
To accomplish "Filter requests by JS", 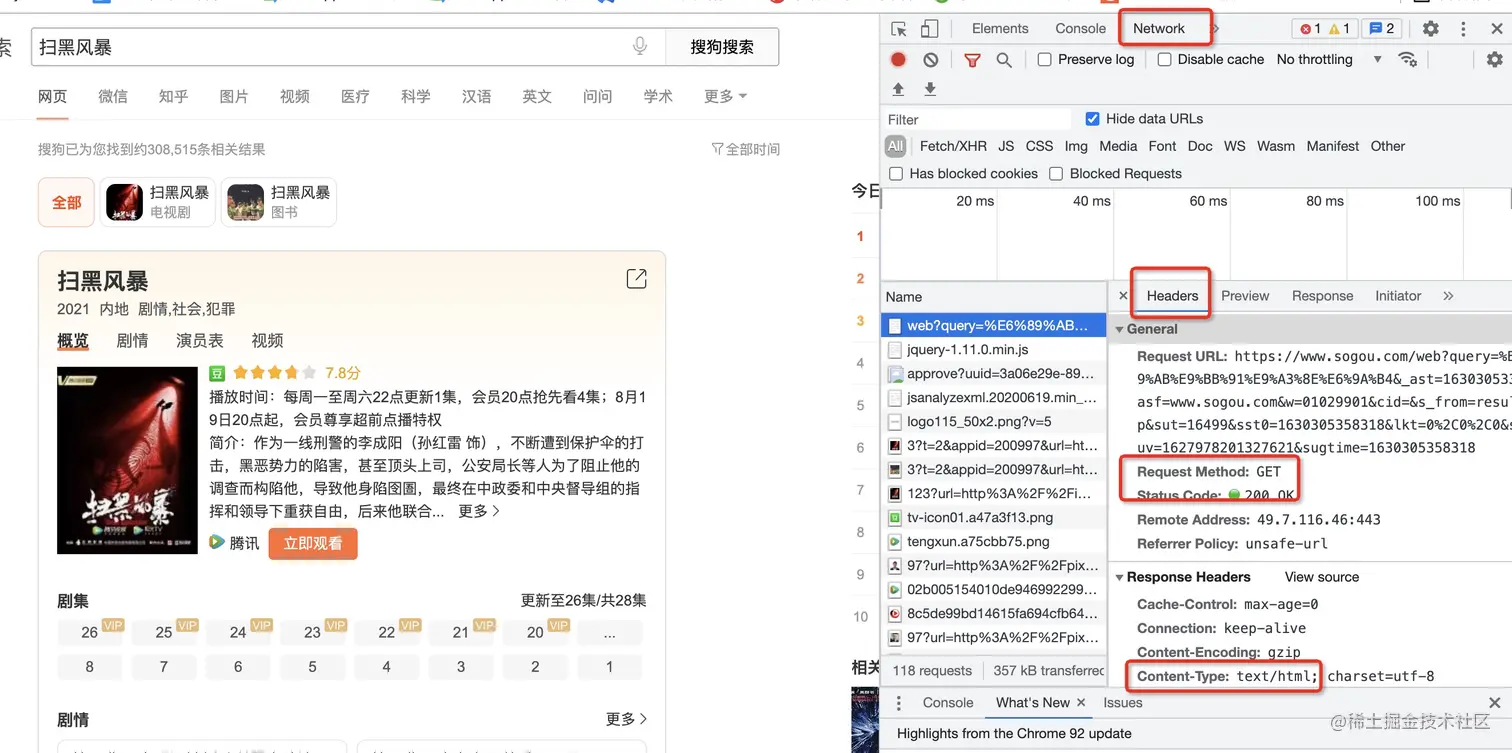I will coord(1006,146).
